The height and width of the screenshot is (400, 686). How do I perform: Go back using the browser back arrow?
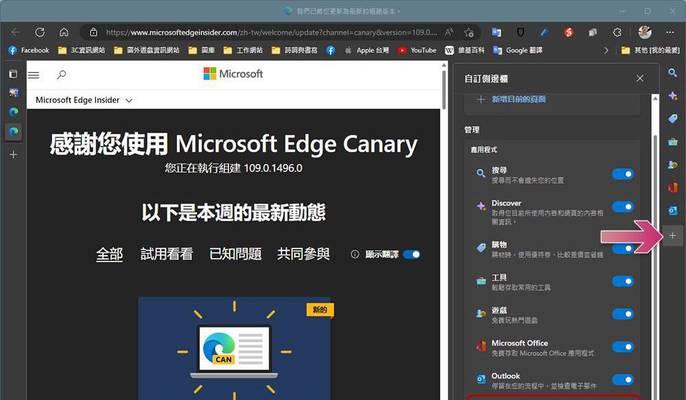coord(16,32)
